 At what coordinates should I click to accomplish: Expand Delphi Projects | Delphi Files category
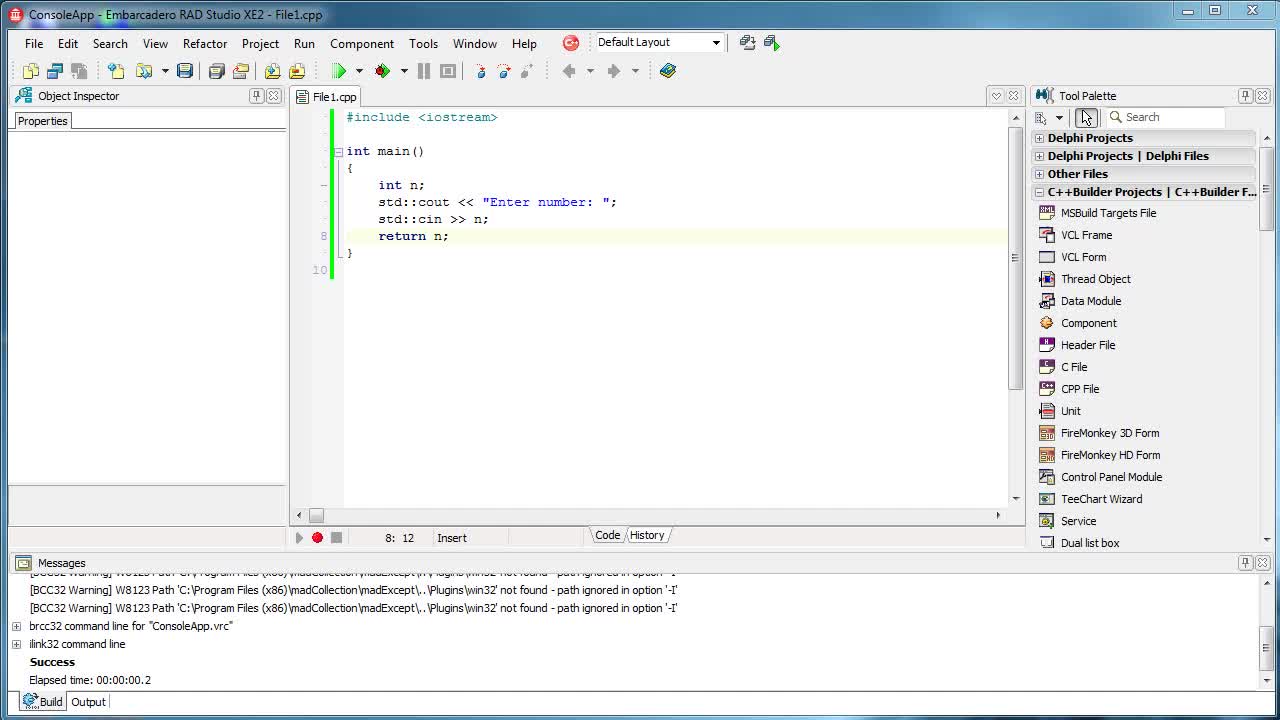tap(1039, 156)
